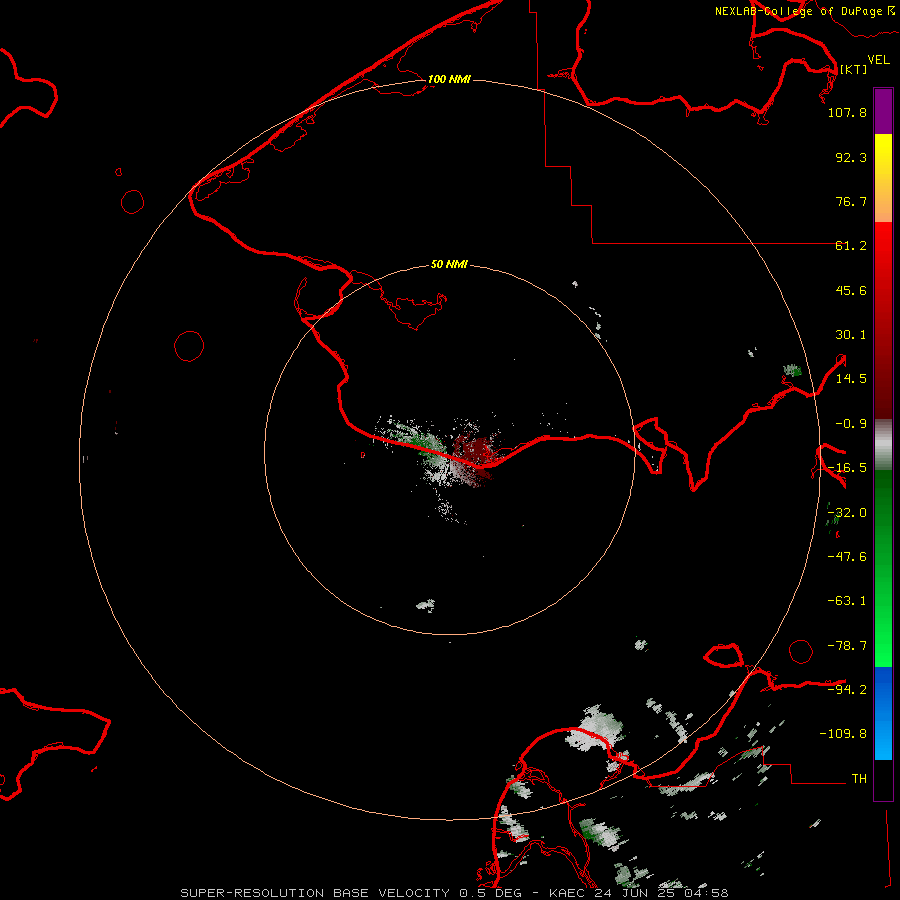
Task: Click the 92.3 velocity scale value
Action: (851, 157)
